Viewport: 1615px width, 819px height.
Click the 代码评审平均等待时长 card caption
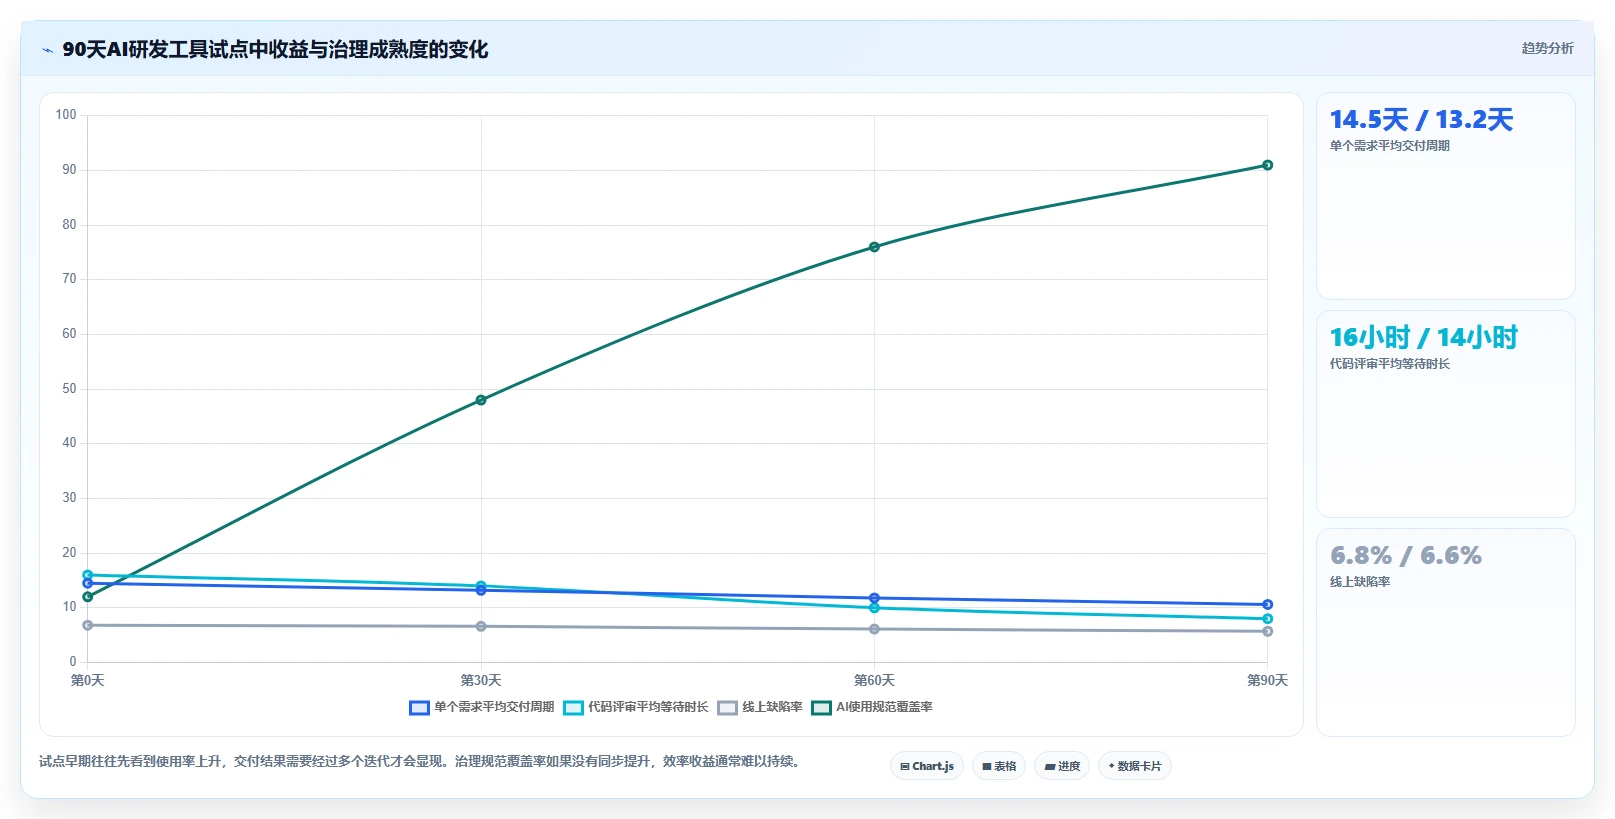pos(1389,364)
